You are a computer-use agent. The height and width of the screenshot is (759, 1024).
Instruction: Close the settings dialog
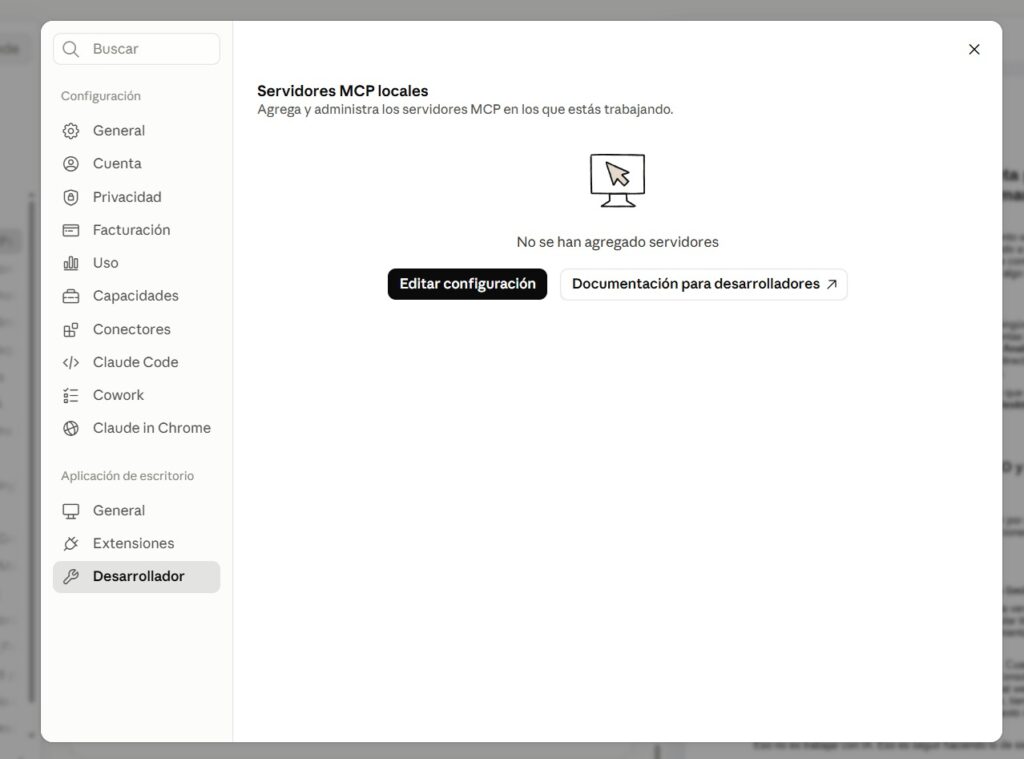974,50
